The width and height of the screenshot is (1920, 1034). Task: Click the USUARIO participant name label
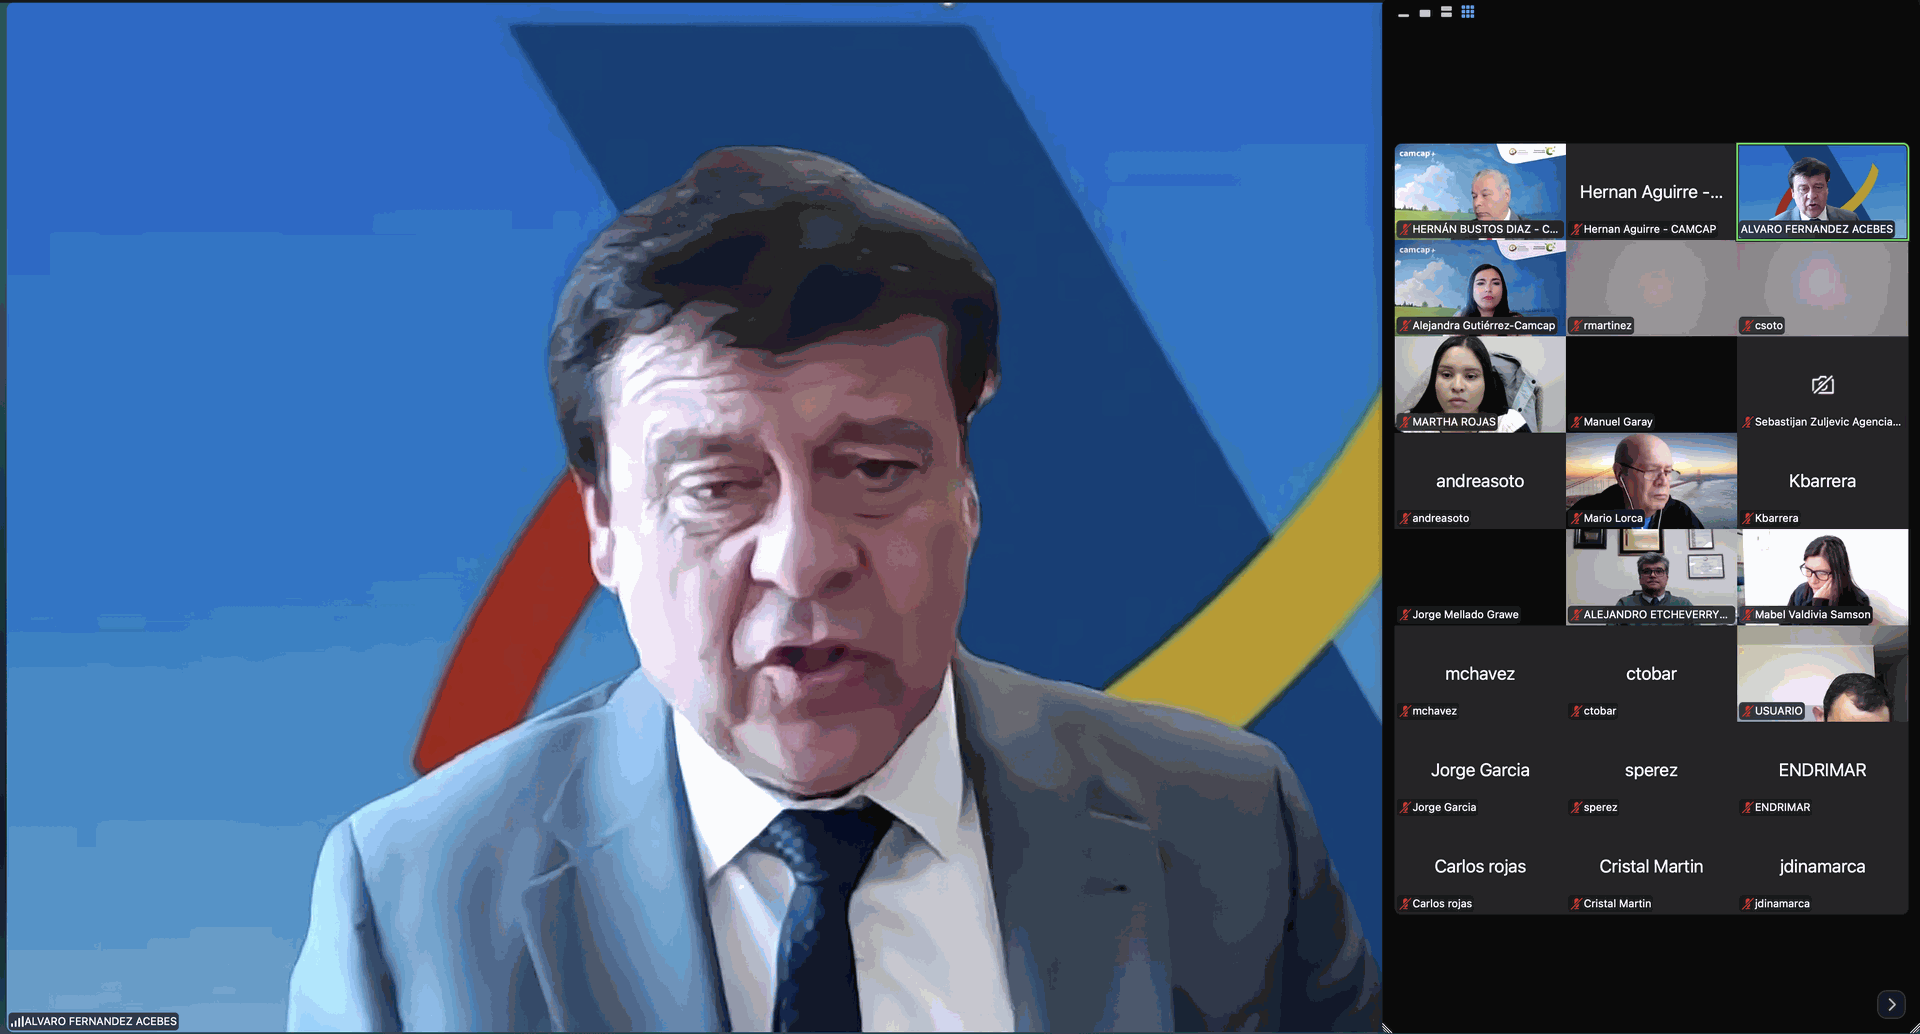pos(1778,711)
